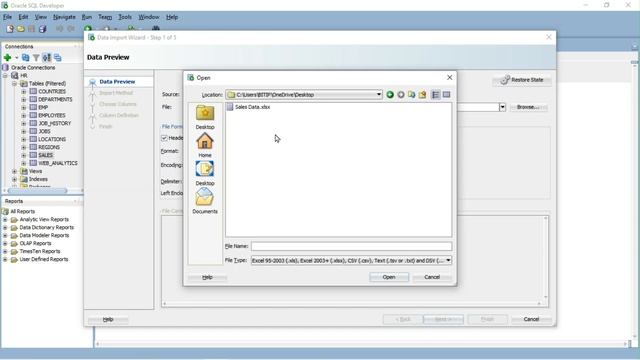The image size is (640, 360).
Task: Click Open button in Open dialog
Action: 389,277
